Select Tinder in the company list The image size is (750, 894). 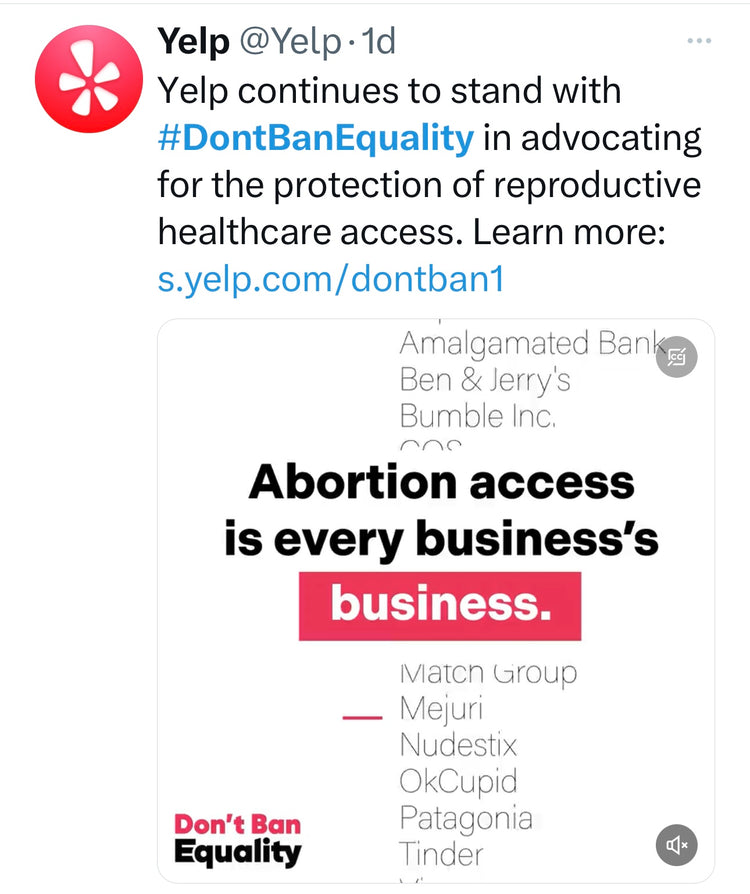[x=441, y=854]
